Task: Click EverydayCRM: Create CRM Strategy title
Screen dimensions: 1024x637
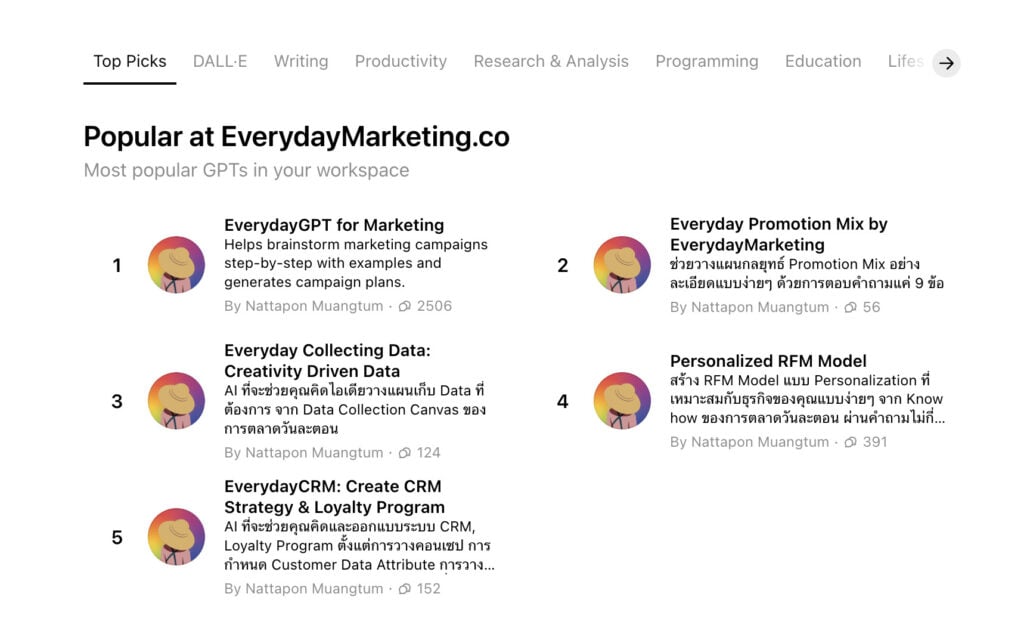Action: (x=334, y=497)
